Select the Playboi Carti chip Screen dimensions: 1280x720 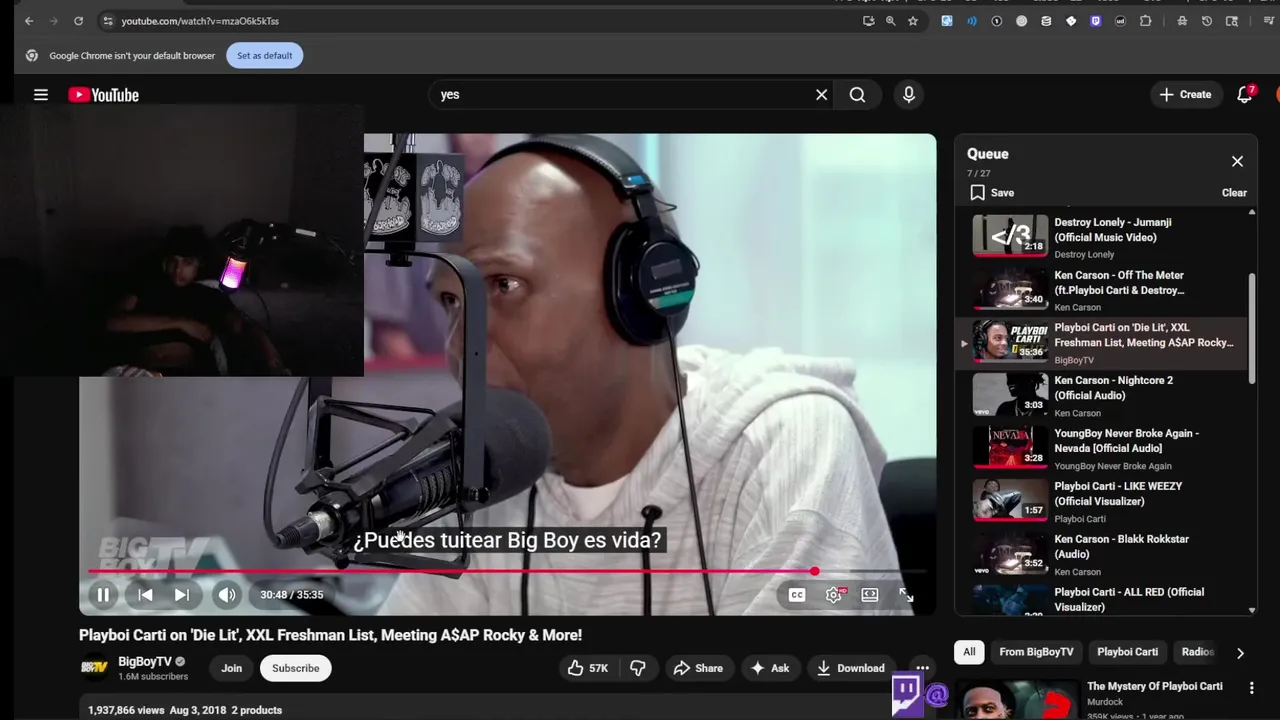pos(1127,652)
